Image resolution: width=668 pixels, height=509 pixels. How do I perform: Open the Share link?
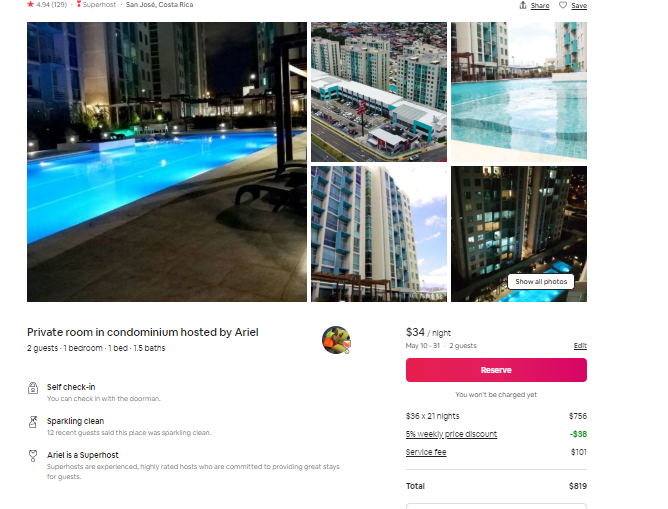pos(540,6)
